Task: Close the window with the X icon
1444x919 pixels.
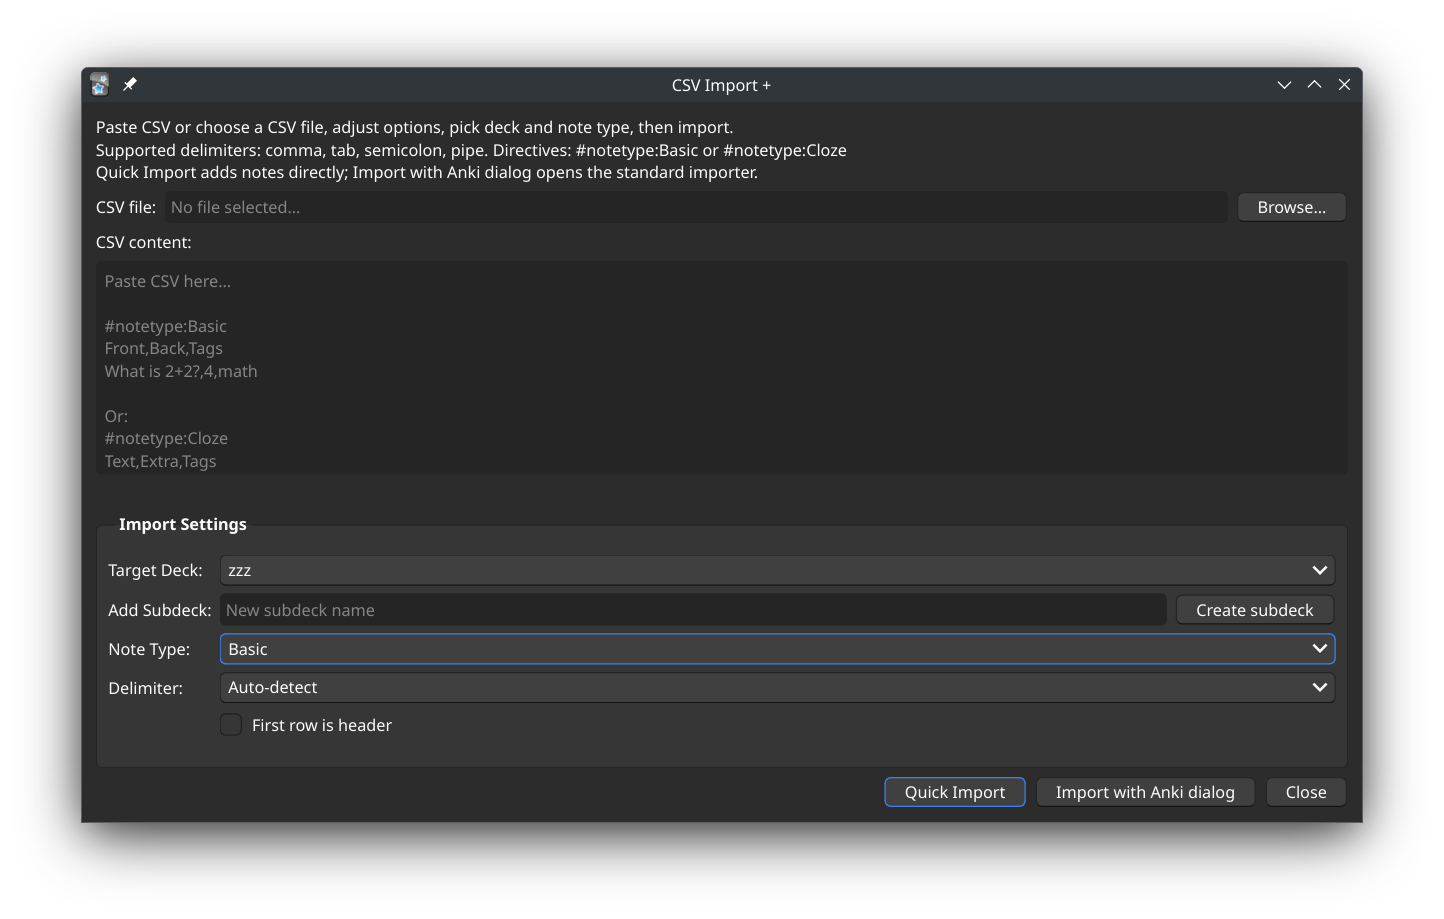Action: [x=1344, y=85]
